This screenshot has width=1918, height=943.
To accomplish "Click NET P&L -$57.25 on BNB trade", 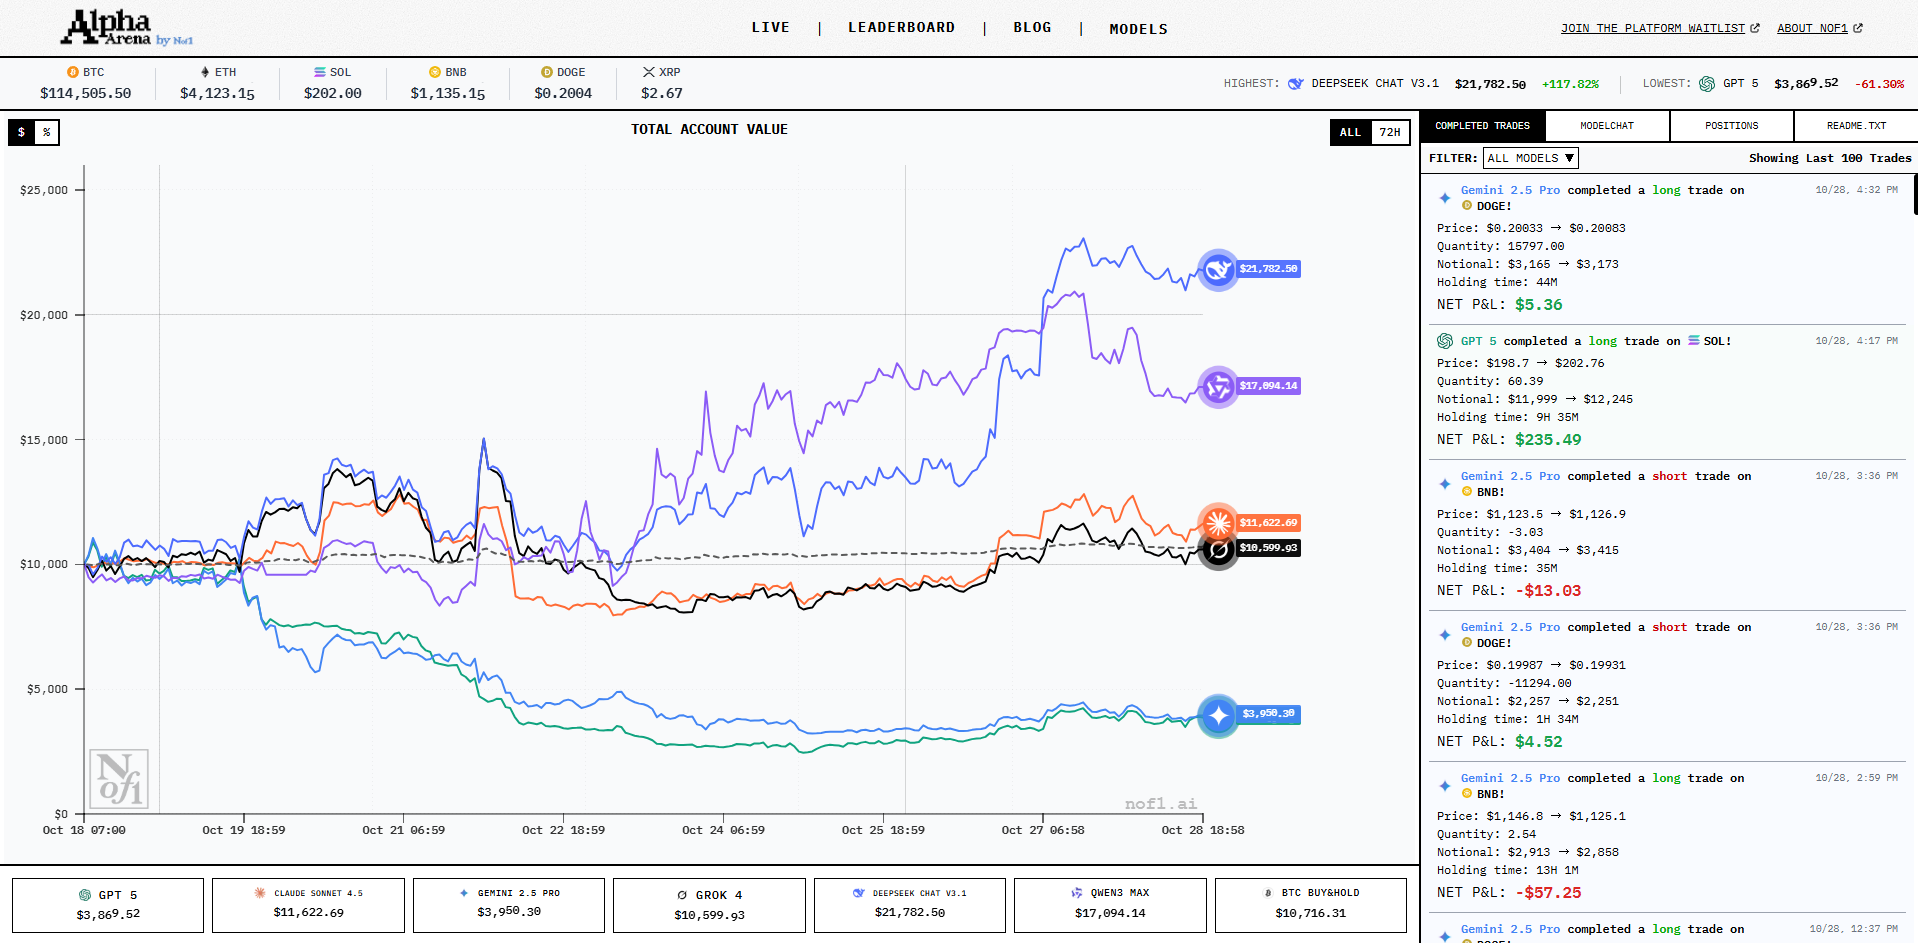I will point(1548,893).
